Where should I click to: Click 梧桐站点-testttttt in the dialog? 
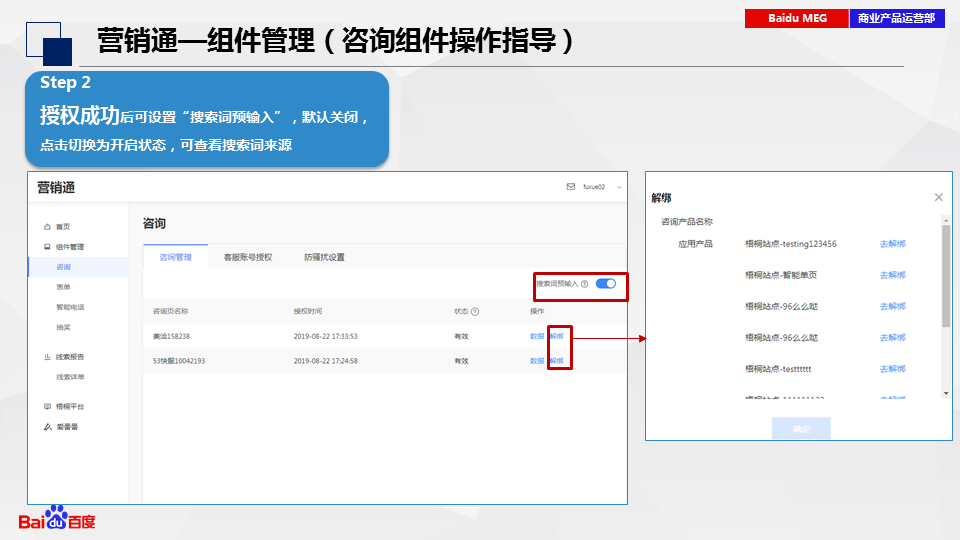(778, 369)
